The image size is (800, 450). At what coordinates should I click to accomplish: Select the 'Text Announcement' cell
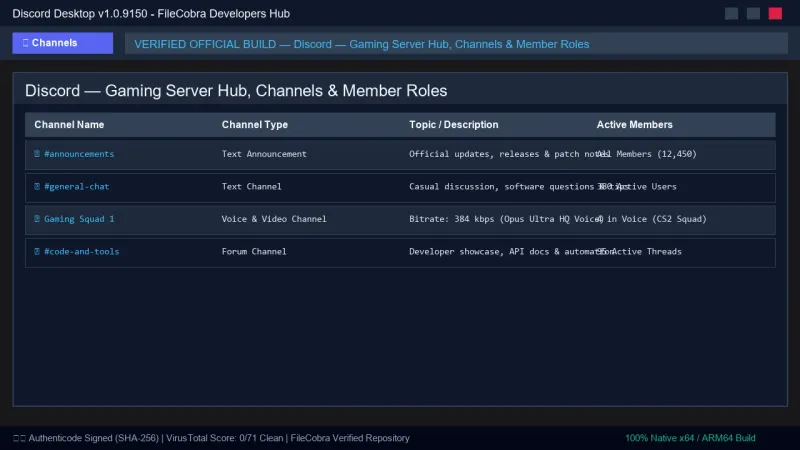pos(264,154)
